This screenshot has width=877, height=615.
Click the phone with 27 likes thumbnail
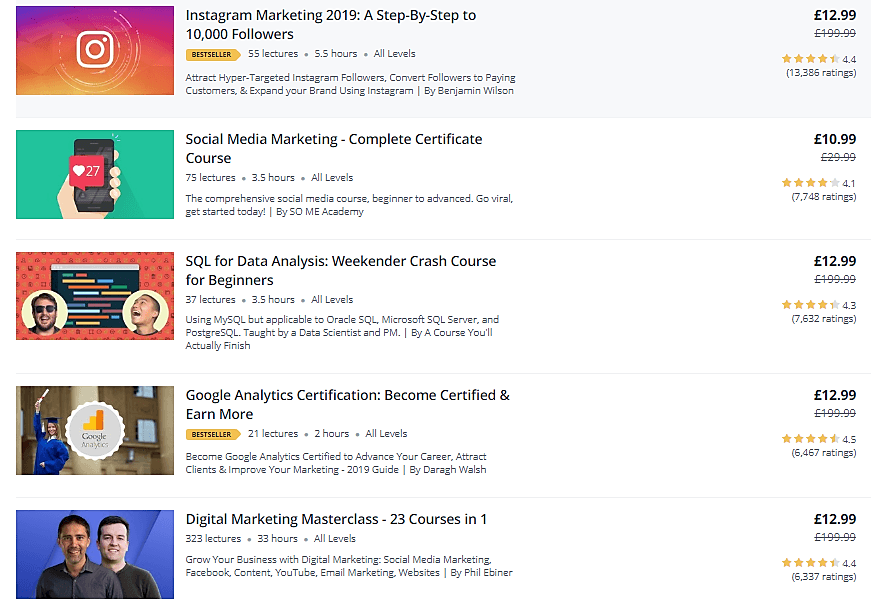pyautogui.click(x=95, y=174)
